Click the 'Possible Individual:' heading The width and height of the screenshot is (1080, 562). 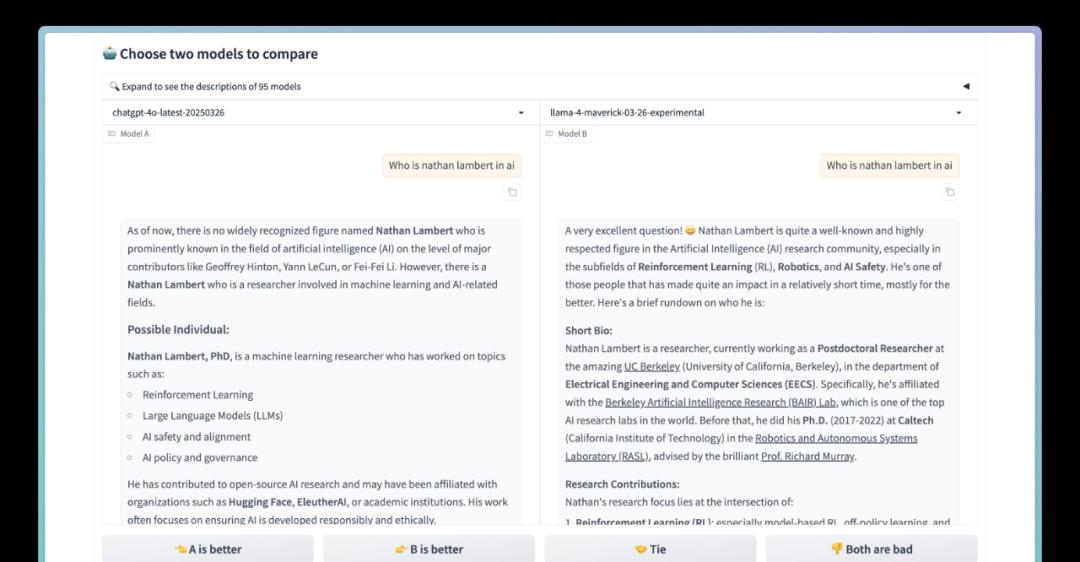coord(178,329)
